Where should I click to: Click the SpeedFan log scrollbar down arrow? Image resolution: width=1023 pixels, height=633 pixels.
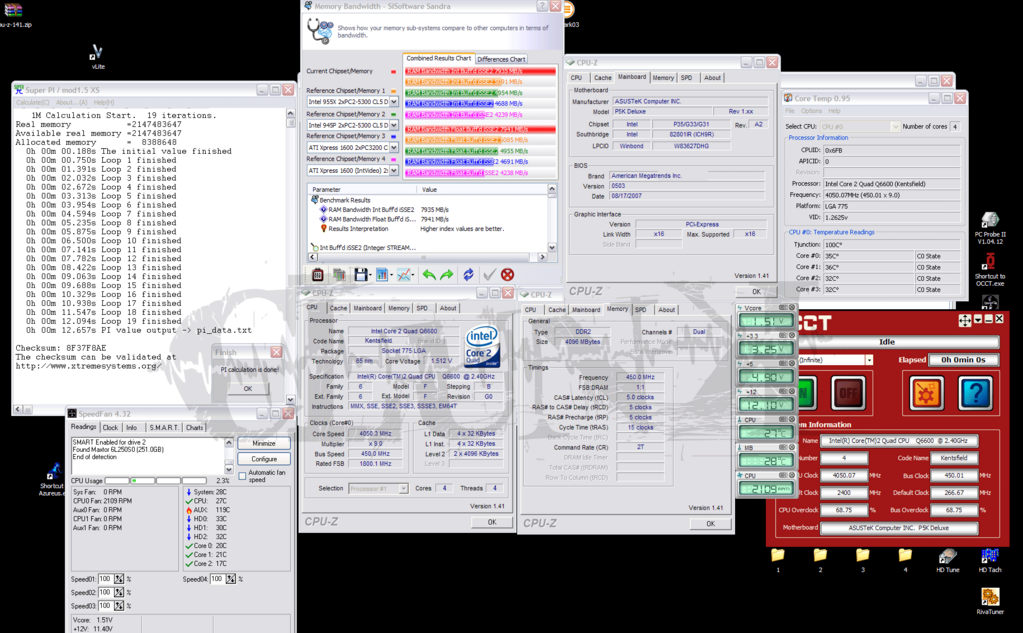click(228, 469)
